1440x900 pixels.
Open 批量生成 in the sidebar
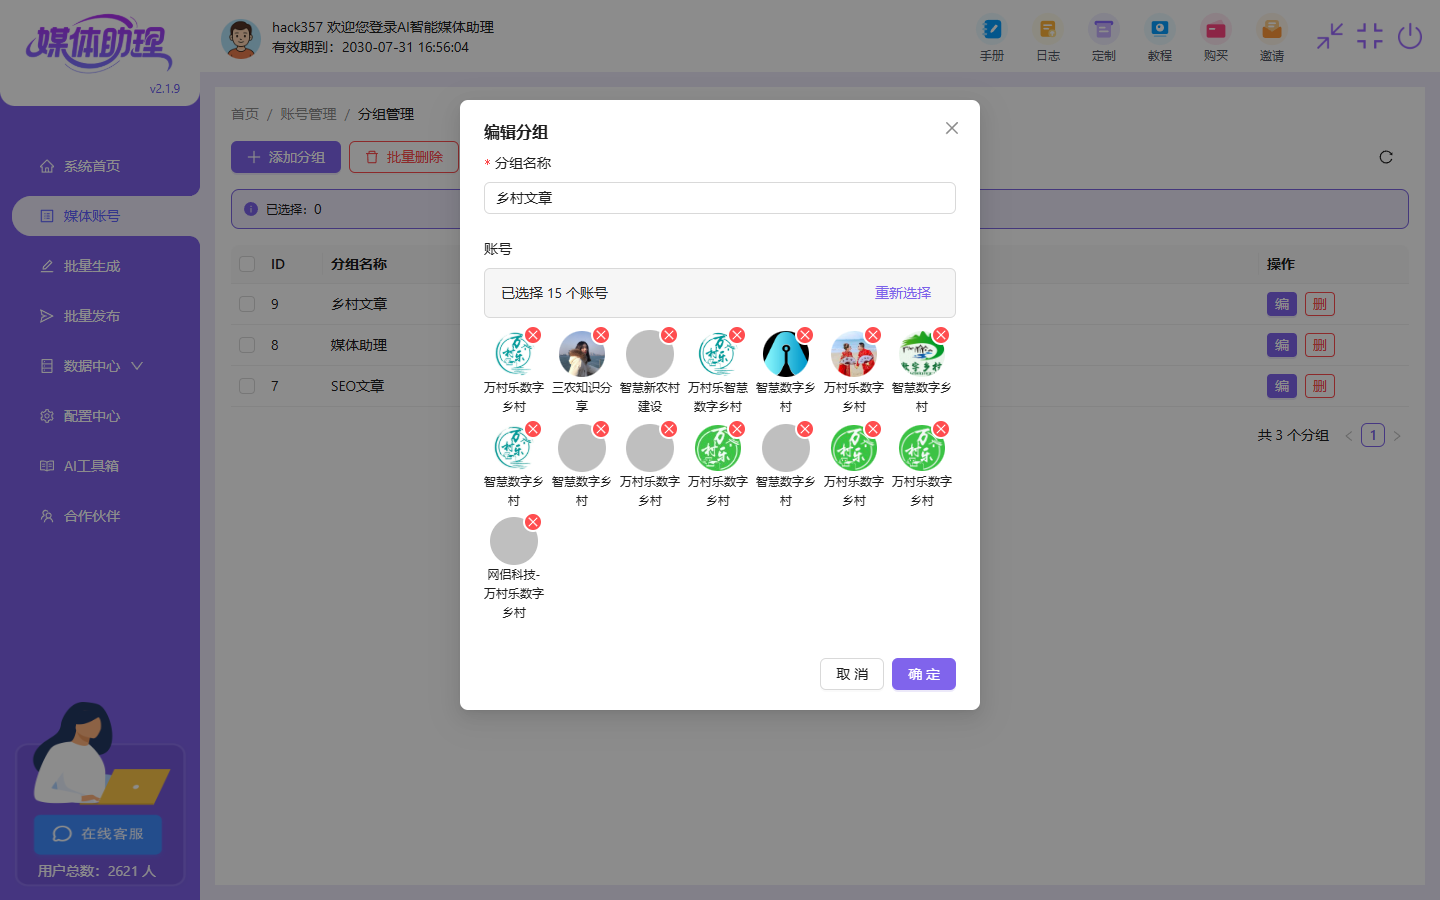tap(92, 266)
